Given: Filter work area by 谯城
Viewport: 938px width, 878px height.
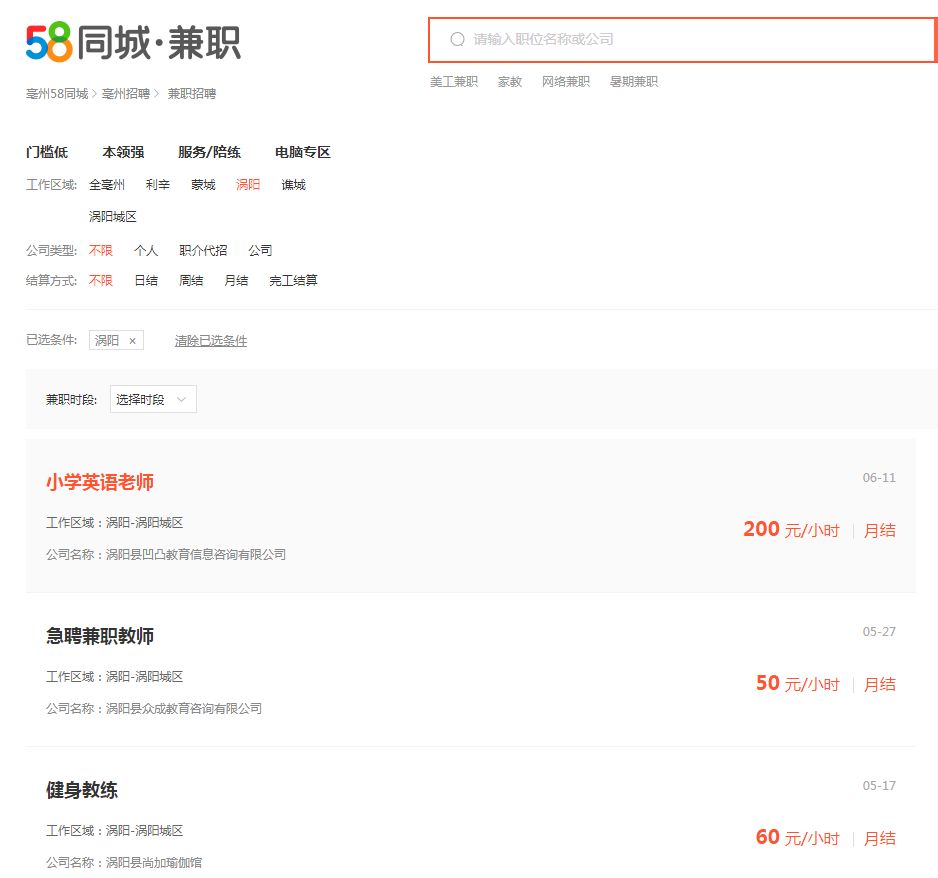Looking at the screenshot, I should point(293,185).
